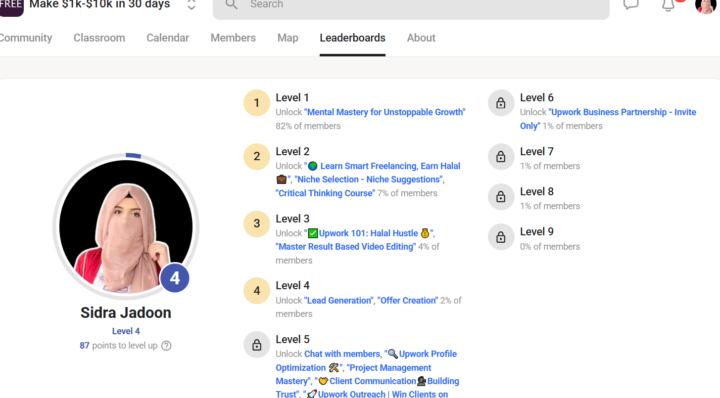Open "Upwork 101: Halal Hustle" link
The width and height of the screenshot is (720, 398).
(369, 233)
